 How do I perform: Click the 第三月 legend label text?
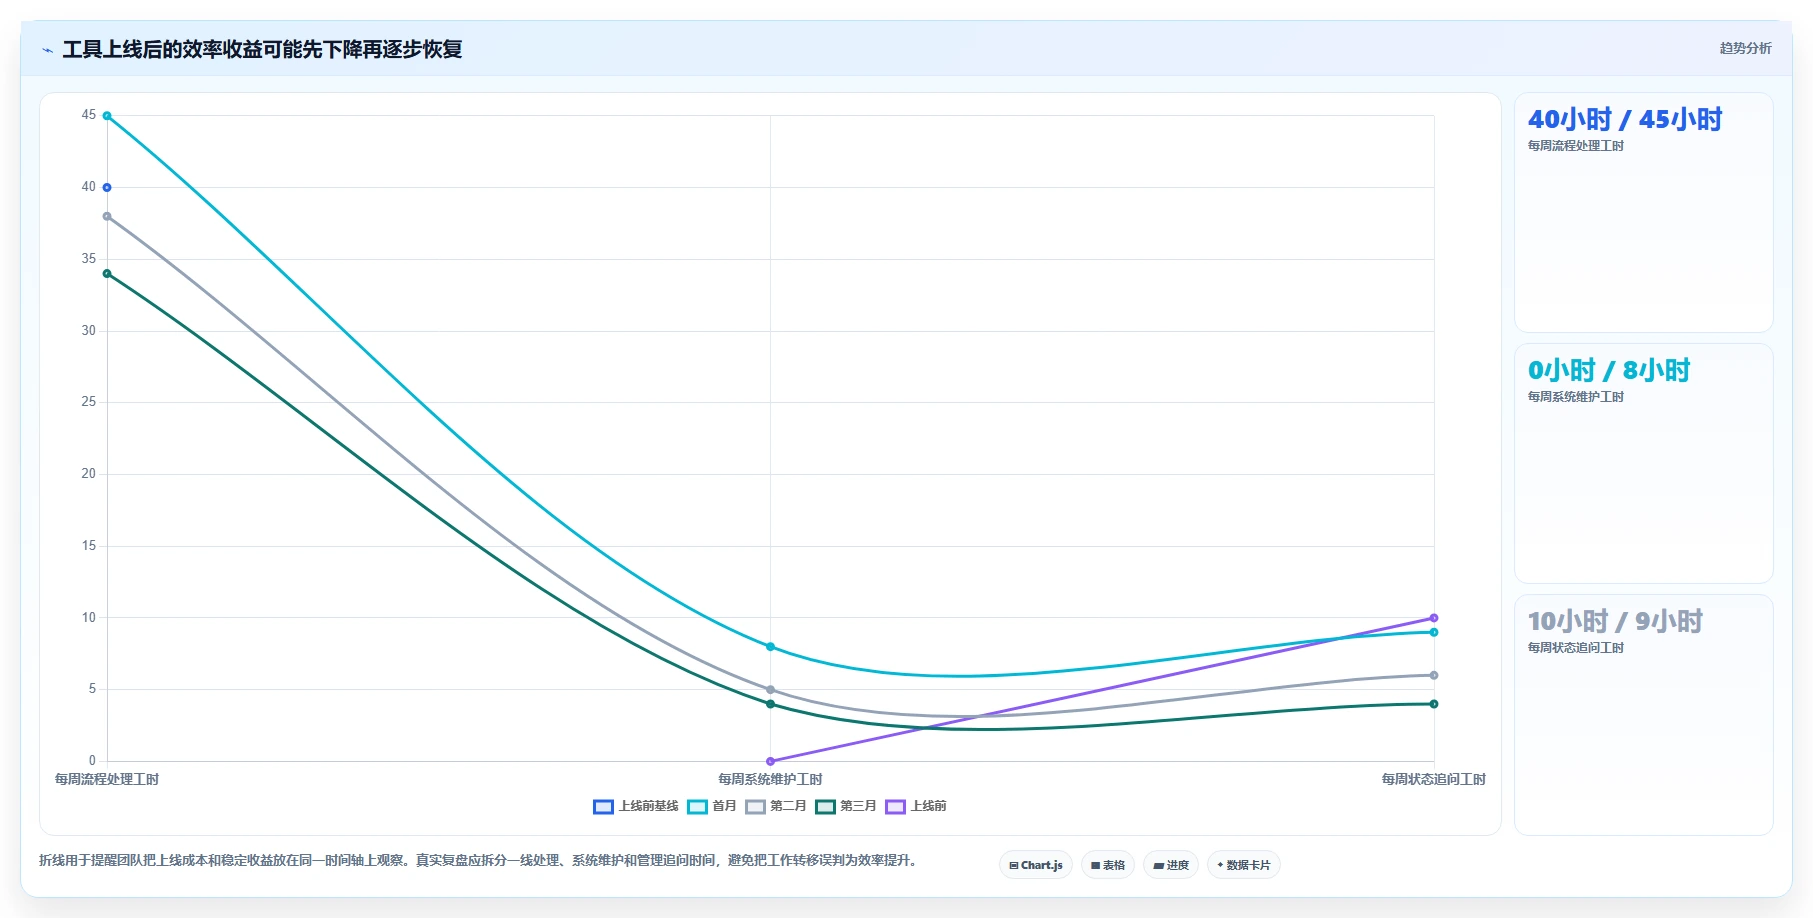point(858,806)
